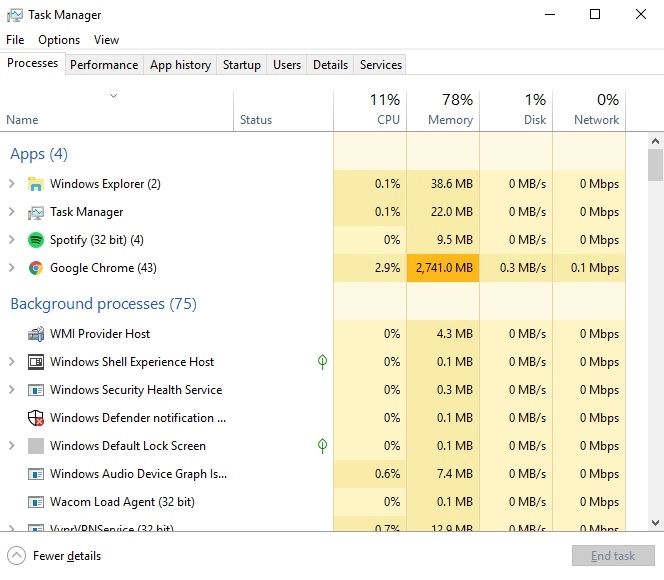Expand the Spotify process group

(12, 240)
